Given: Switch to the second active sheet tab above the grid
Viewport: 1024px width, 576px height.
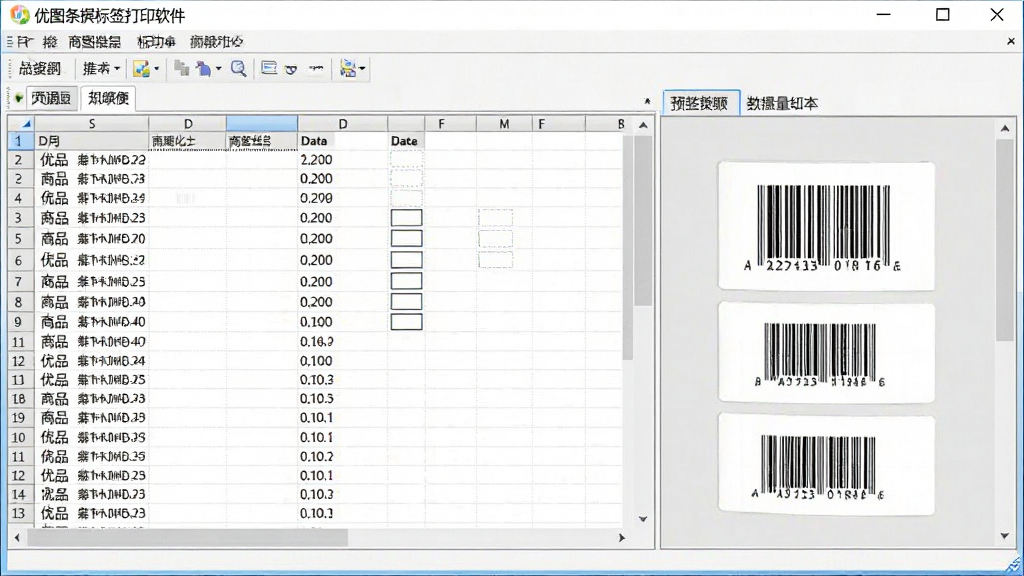Looking at the screenshot, I should point(108,98).
